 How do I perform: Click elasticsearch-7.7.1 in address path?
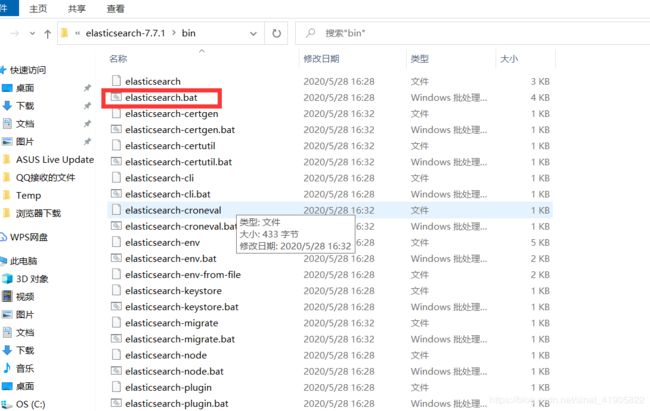[x=125, y=33]
